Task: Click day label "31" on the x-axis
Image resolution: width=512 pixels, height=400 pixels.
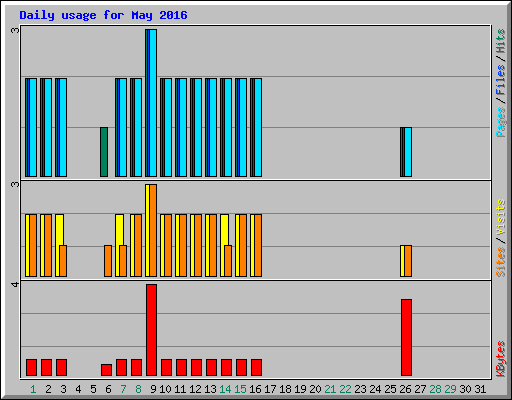Action: (x=480, y=389)
